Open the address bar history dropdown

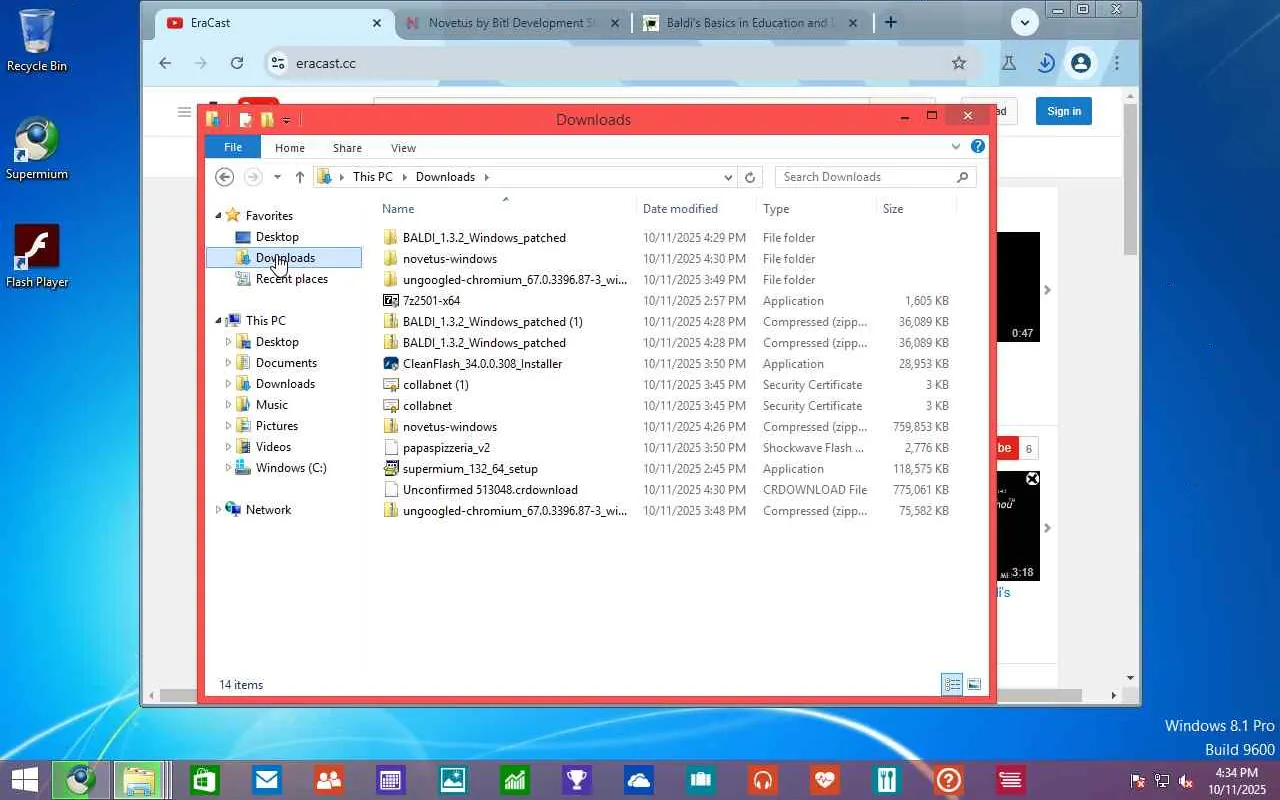pos(728,177)
